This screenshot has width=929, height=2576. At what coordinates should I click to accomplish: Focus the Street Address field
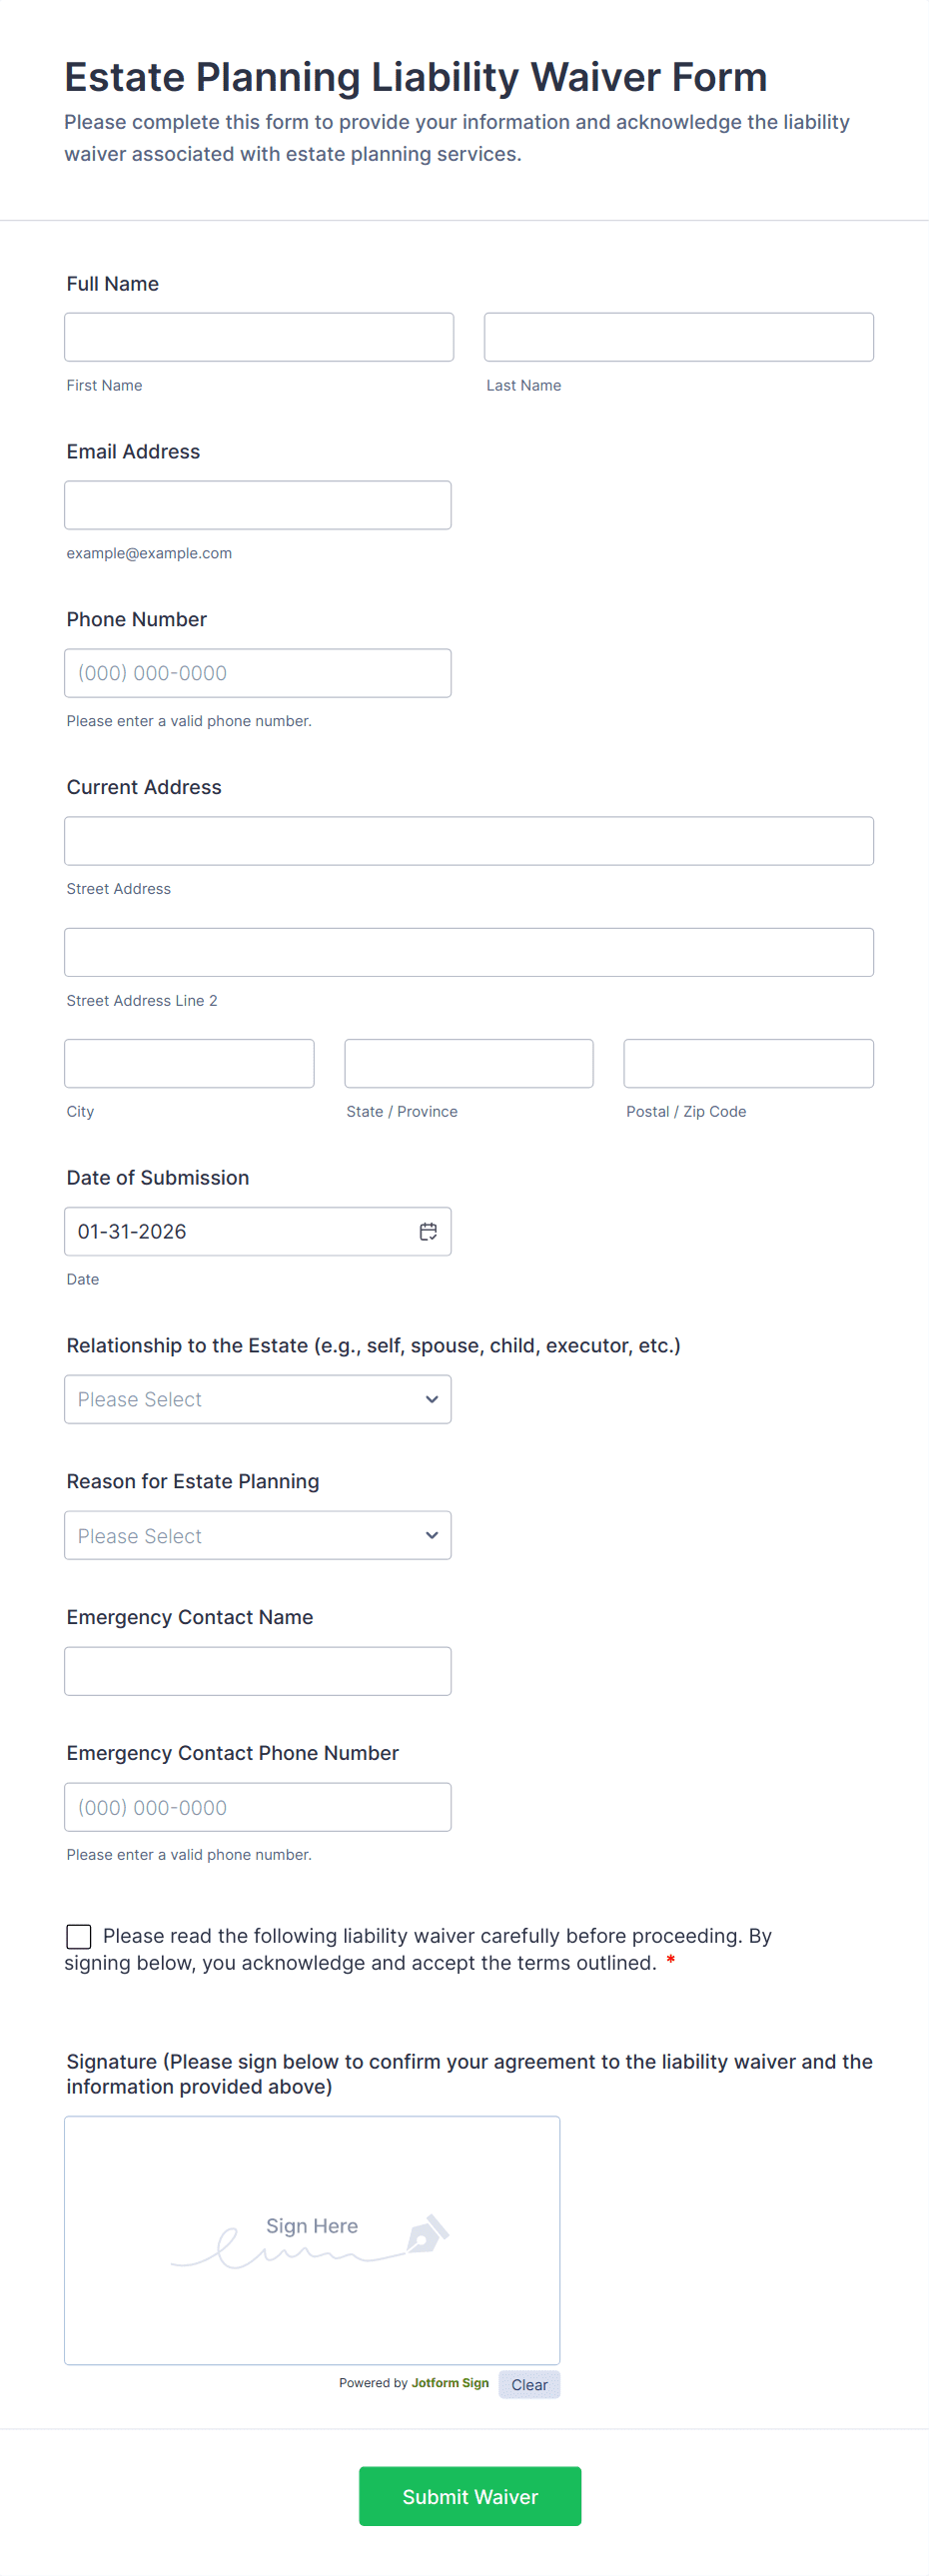468,841
